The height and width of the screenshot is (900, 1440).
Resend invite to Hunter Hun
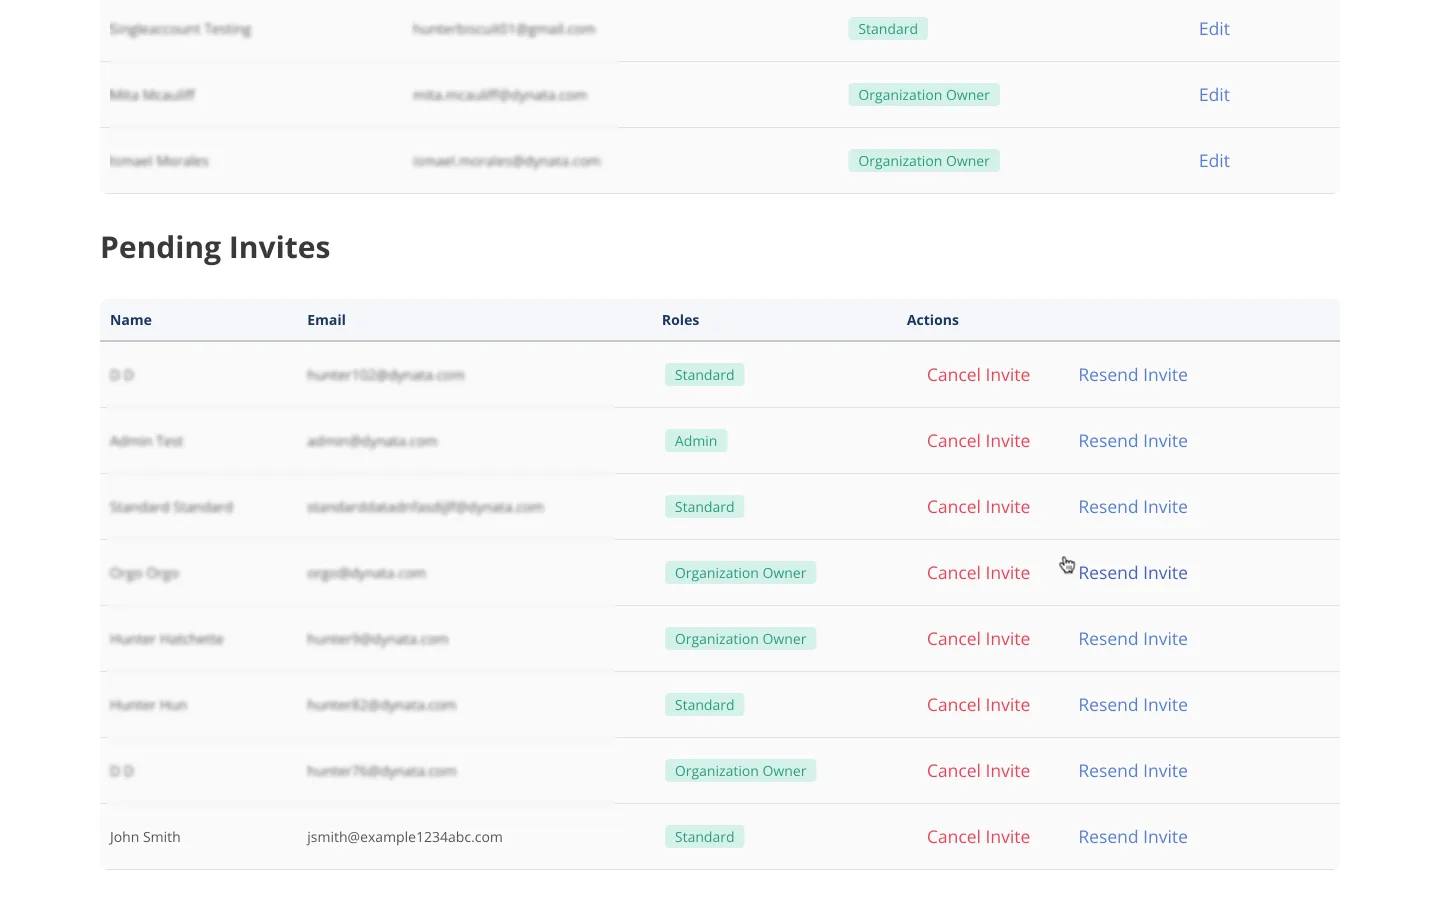tap(1132, 705)
